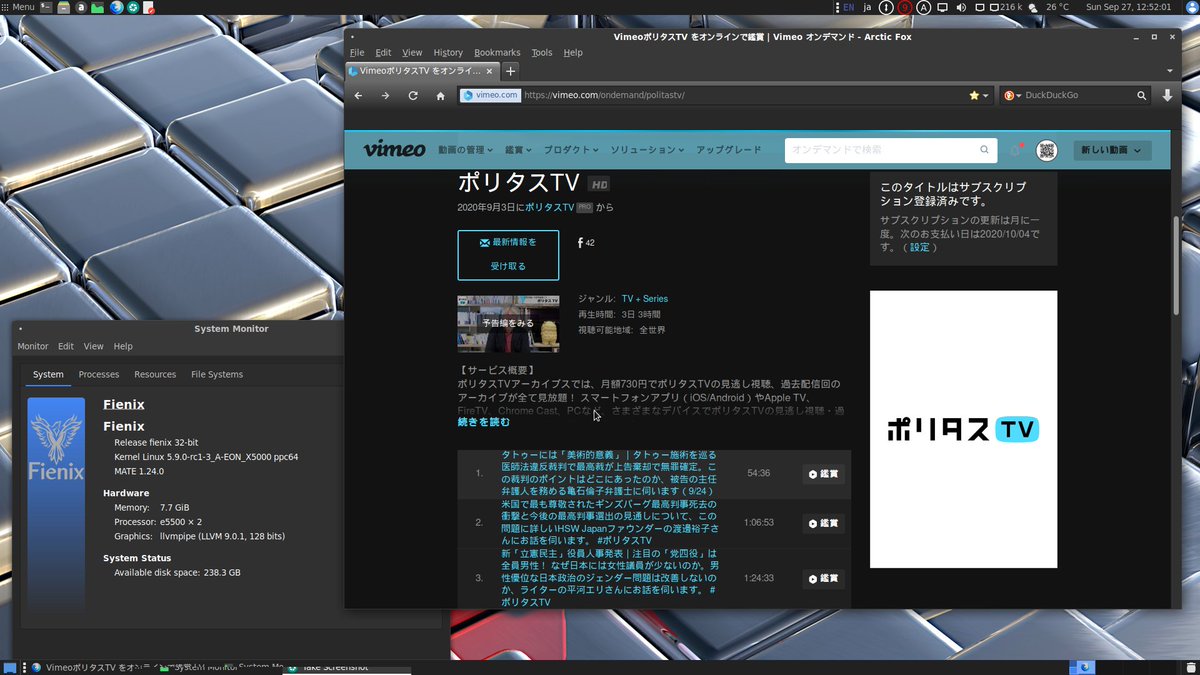Click the vimeo.com site identity badge
The width and height of the screenshot is (1200, 675).
point(490,95)
